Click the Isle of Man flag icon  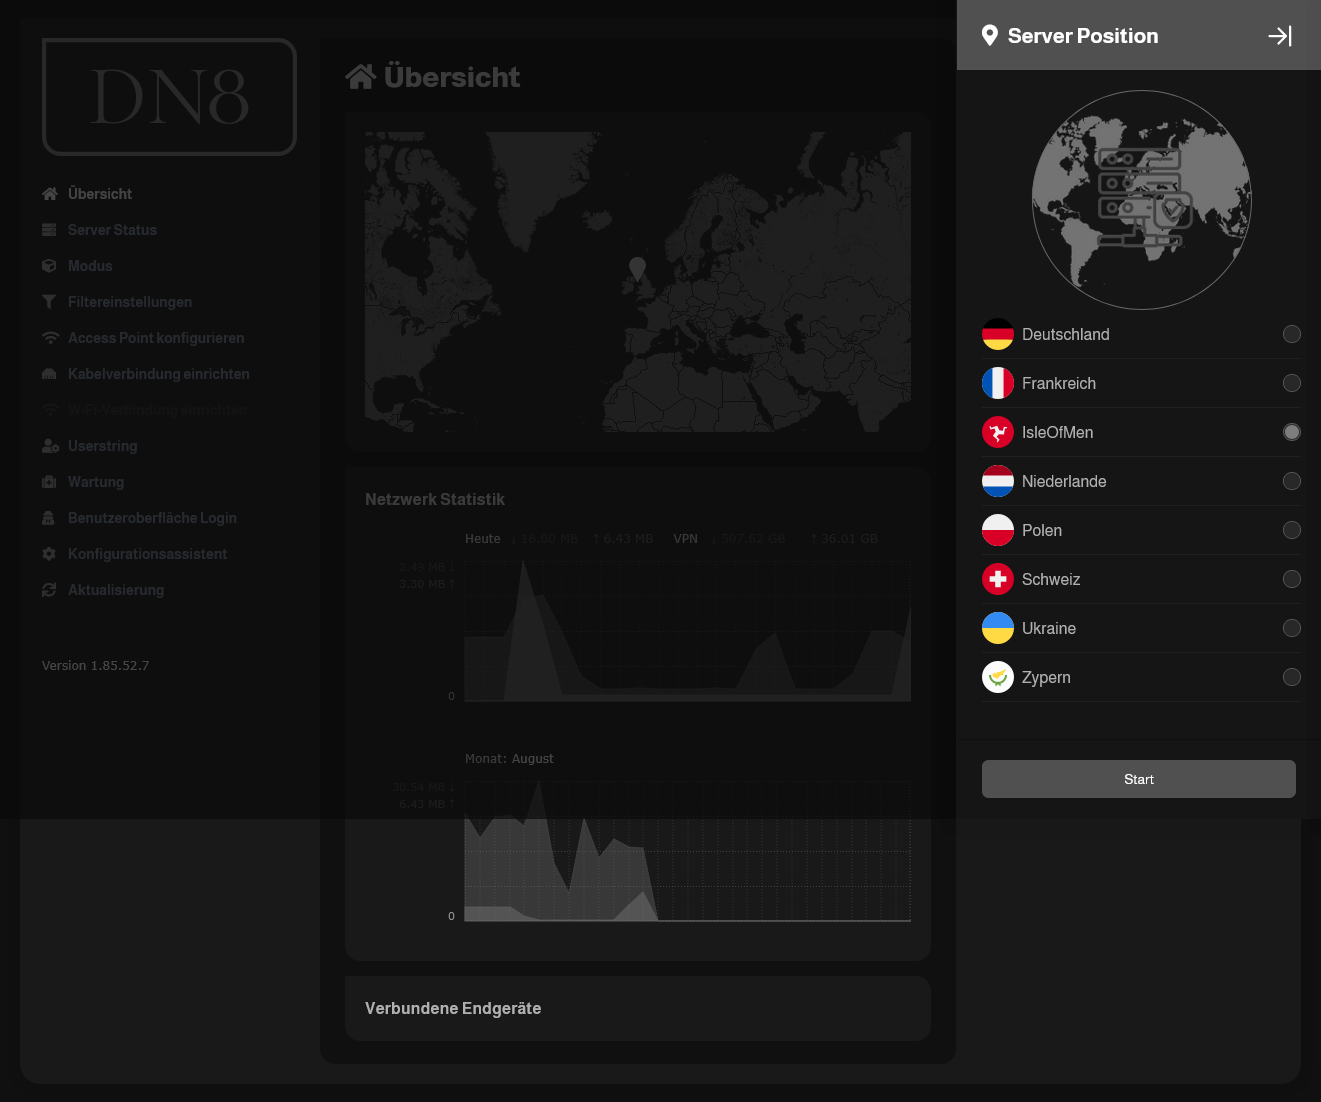tap(997, 432)
